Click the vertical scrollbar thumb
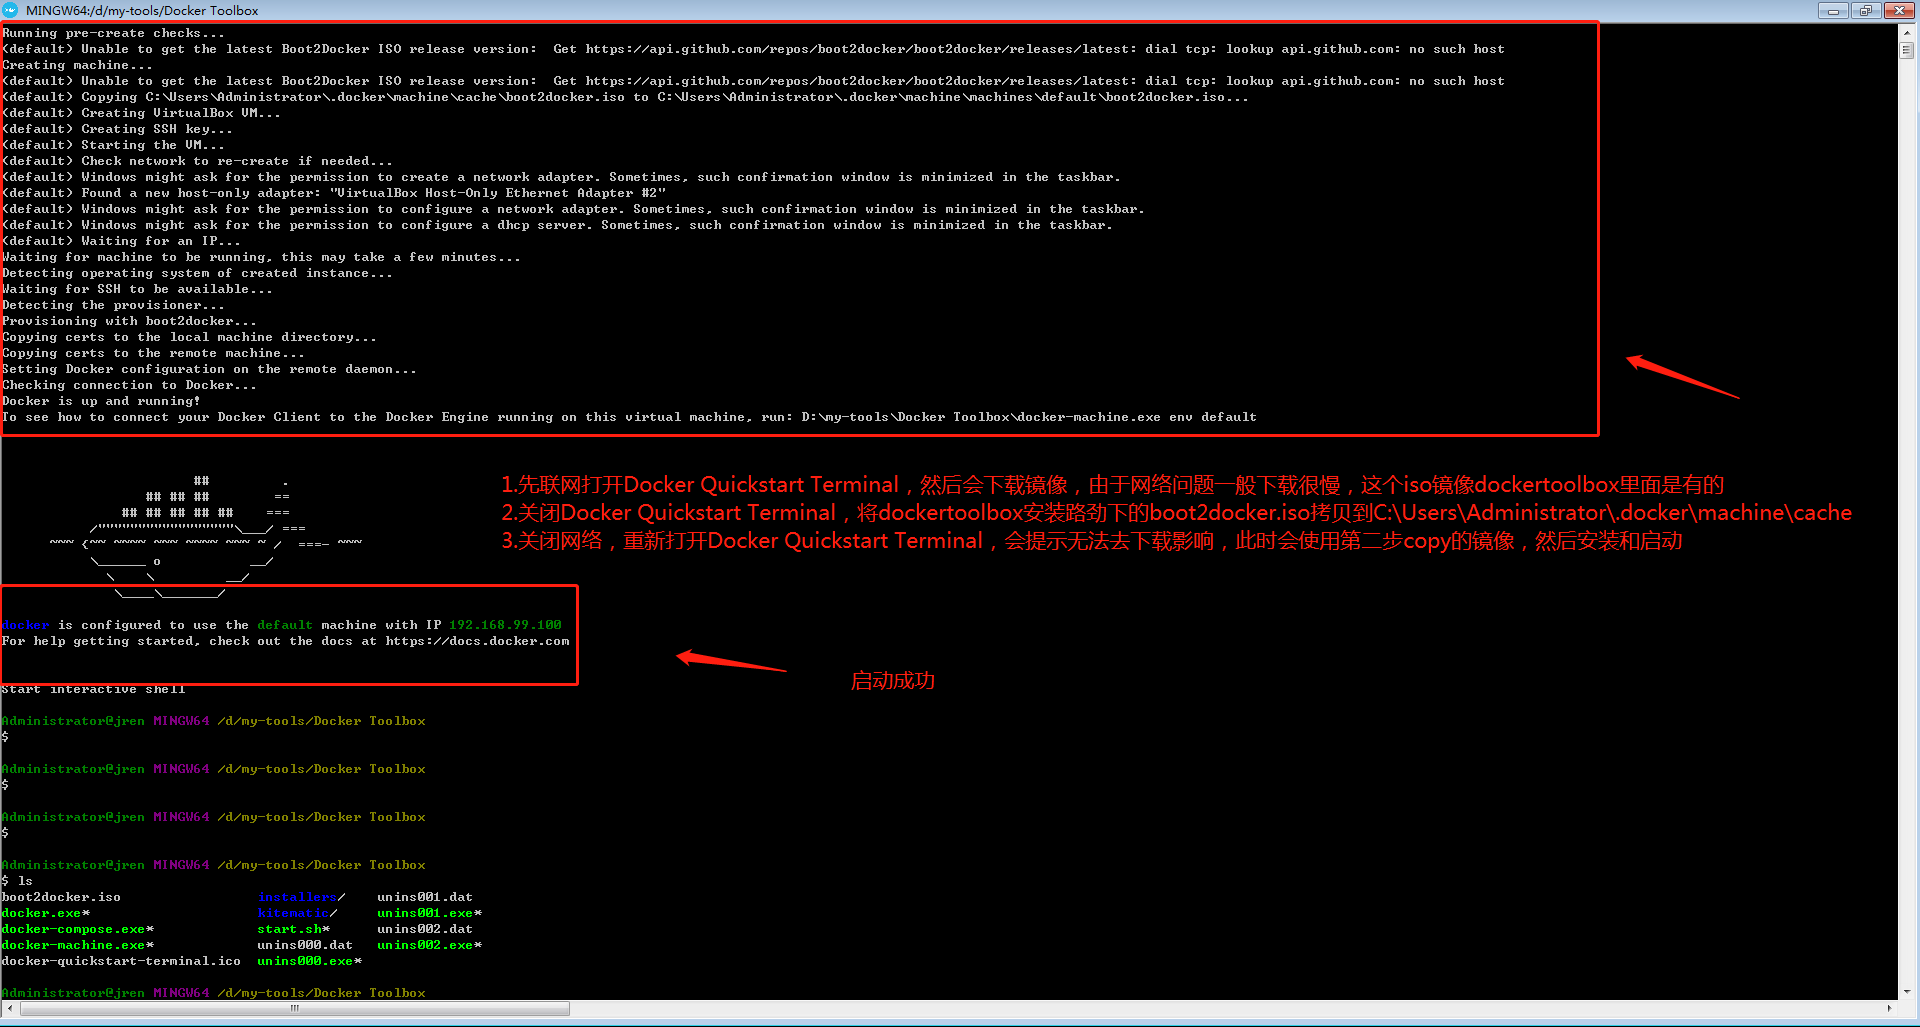 click(x=1906, y=50)
